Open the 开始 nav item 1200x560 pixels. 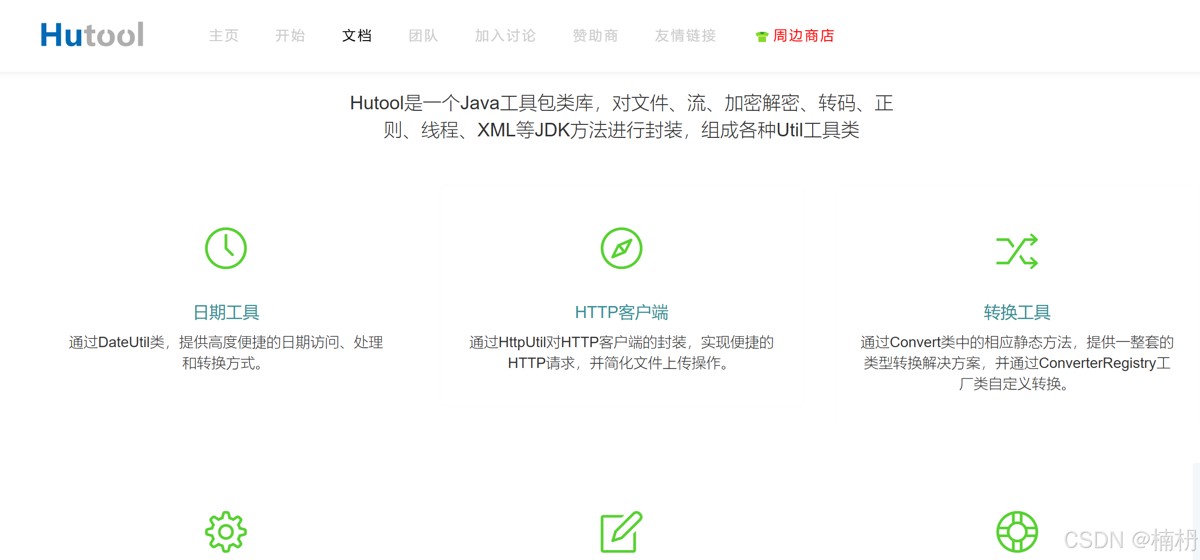(290, 35)
